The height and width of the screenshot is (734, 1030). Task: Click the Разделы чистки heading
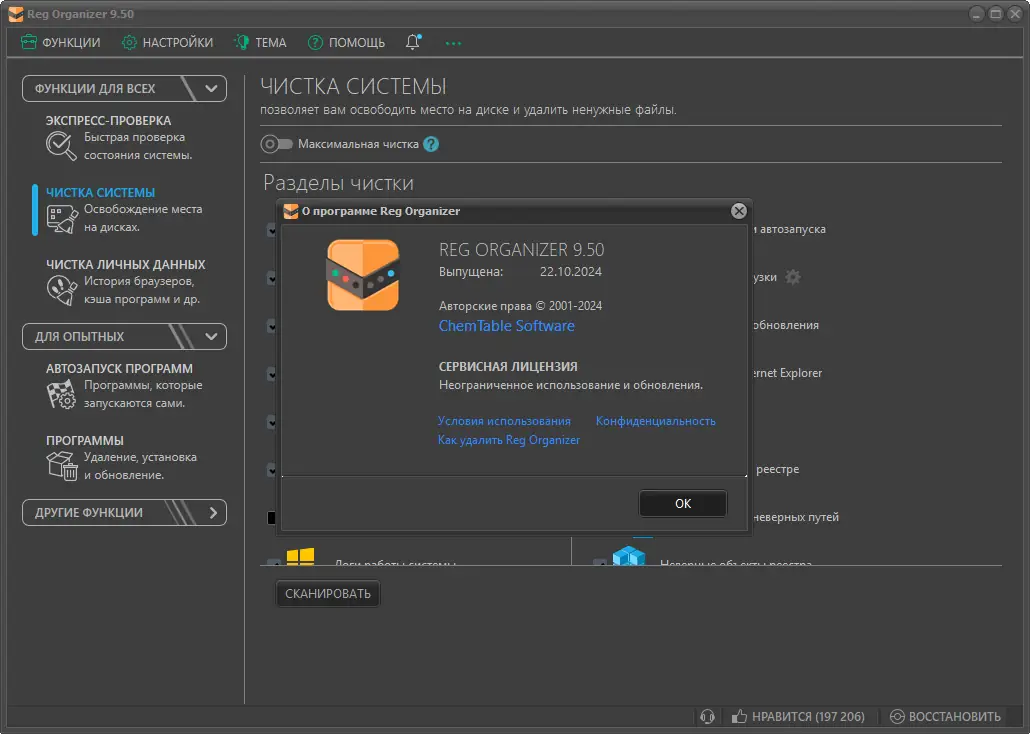pyautogui.click(x=338, y=183)
